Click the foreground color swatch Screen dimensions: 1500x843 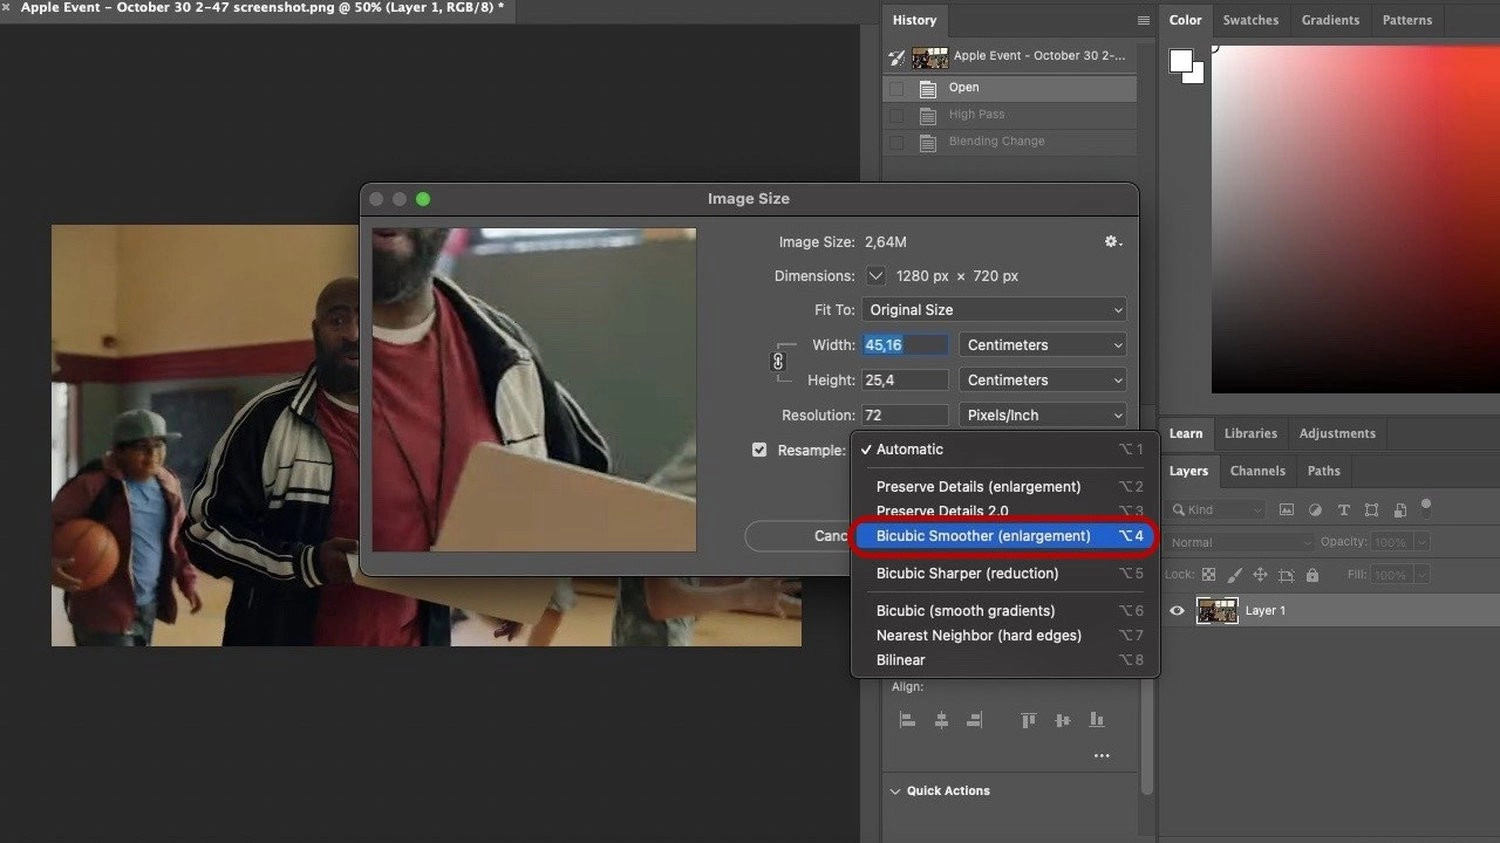pos(1181,62)
